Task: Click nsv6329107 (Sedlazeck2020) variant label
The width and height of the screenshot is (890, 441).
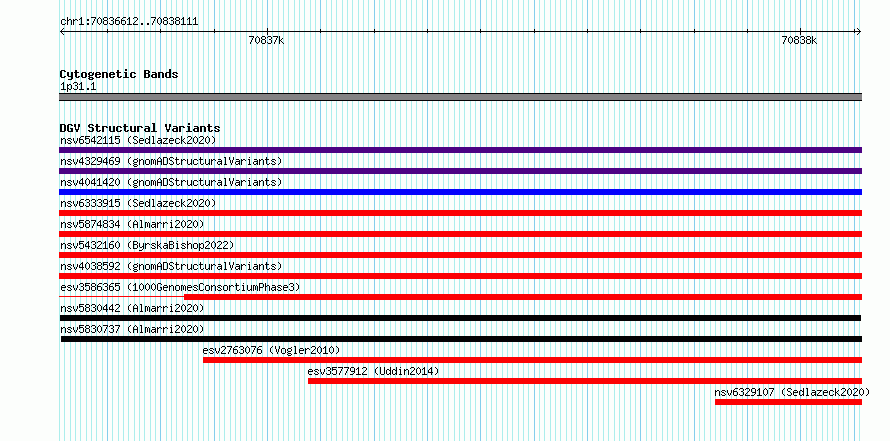Action: click(x=792, y=392)
